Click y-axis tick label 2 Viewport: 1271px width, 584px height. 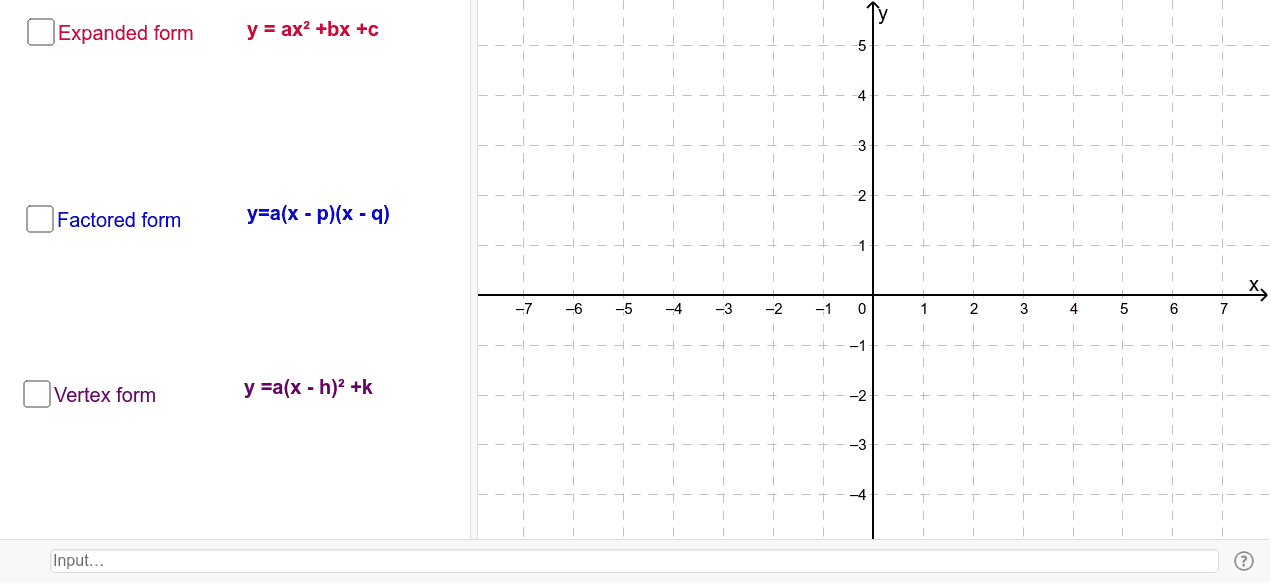(861, 196)
